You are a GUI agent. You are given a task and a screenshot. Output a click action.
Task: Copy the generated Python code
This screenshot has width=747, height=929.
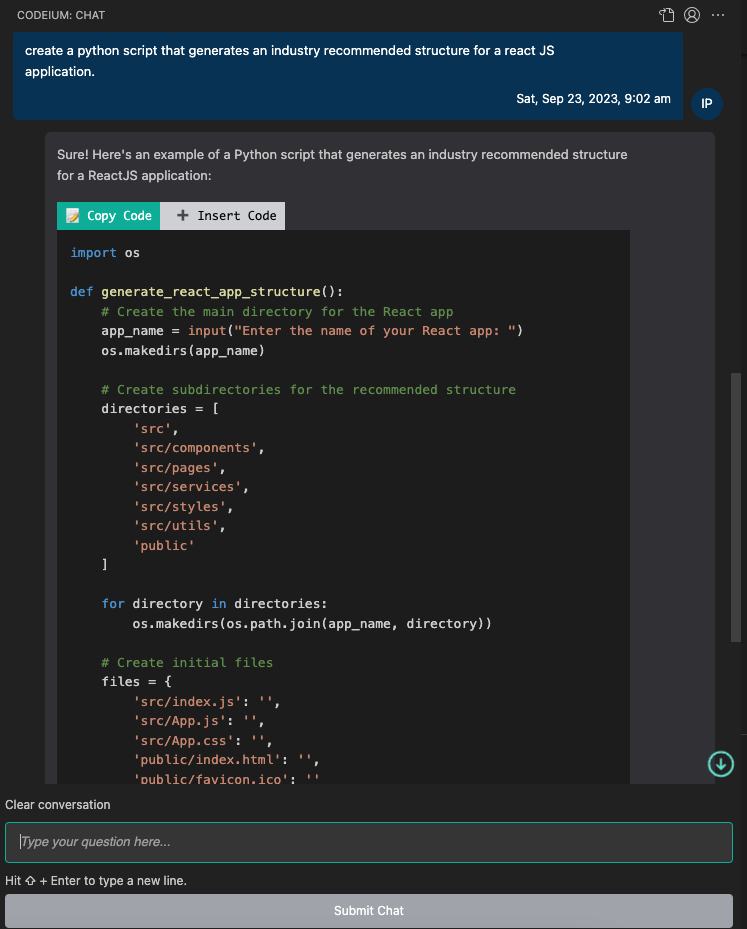click(109, 216)
